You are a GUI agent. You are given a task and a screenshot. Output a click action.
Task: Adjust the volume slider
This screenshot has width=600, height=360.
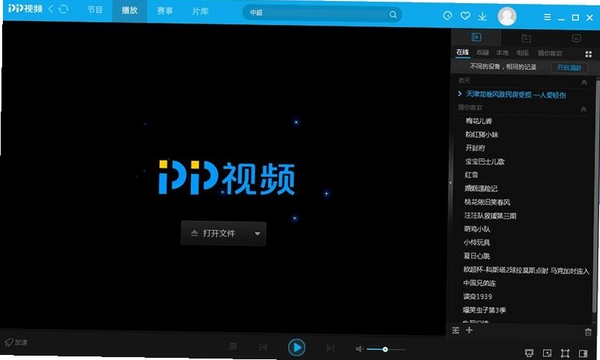[x=385, y=349]
